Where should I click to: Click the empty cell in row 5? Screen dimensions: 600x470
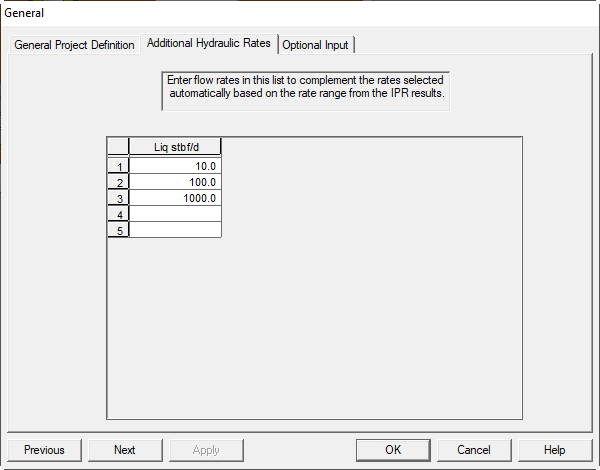(x=175, y=230)
